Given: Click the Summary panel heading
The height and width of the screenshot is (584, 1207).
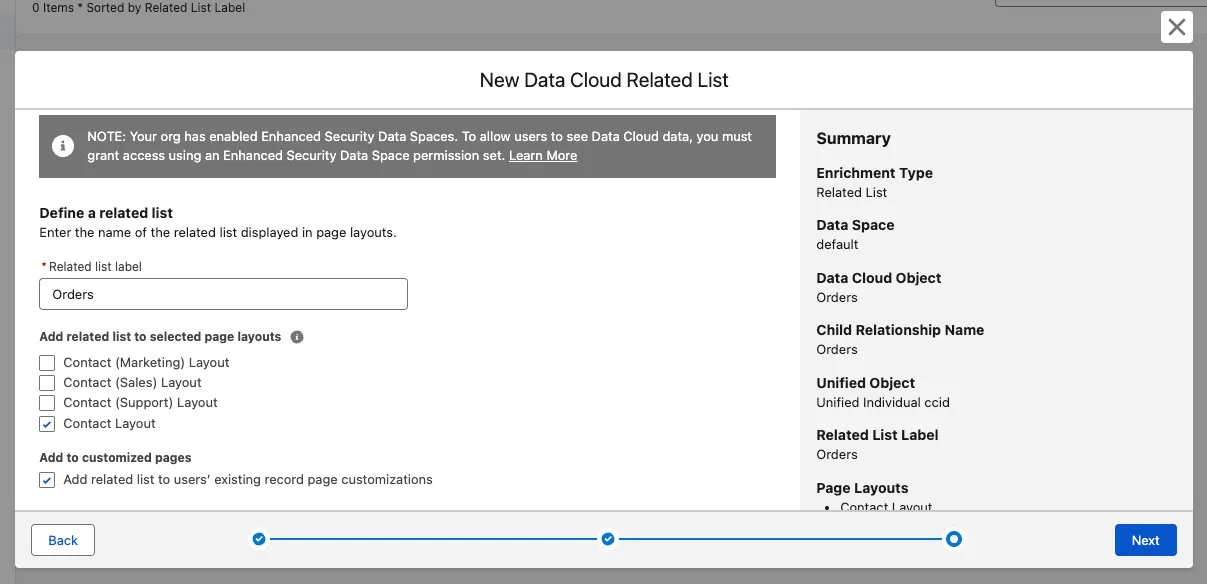Looking at the screenshot, I should click(853, 139).
